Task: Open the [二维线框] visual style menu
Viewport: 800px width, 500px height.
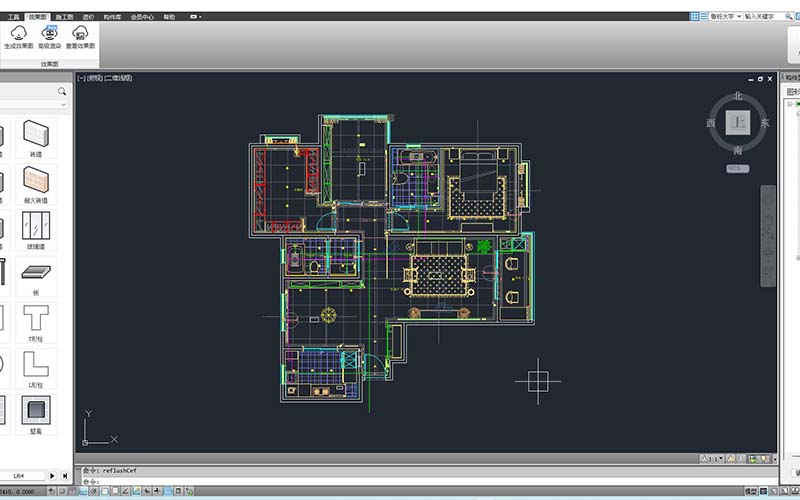Action: [x=118, y=78]
